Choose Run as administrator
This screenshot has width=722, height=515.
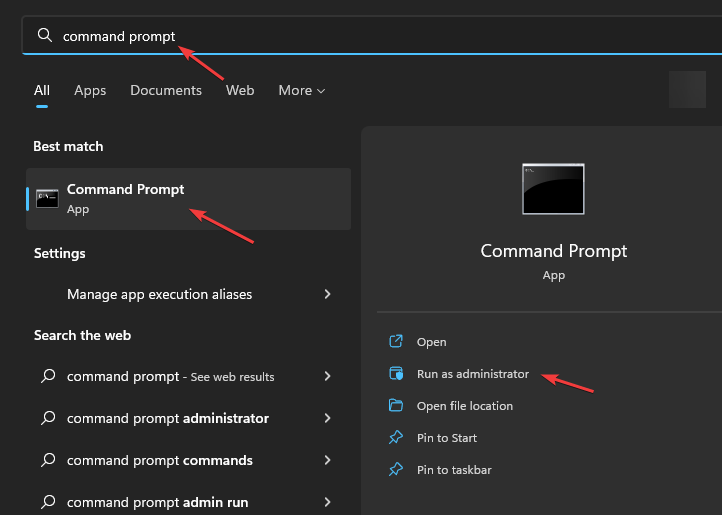[473, 374]
